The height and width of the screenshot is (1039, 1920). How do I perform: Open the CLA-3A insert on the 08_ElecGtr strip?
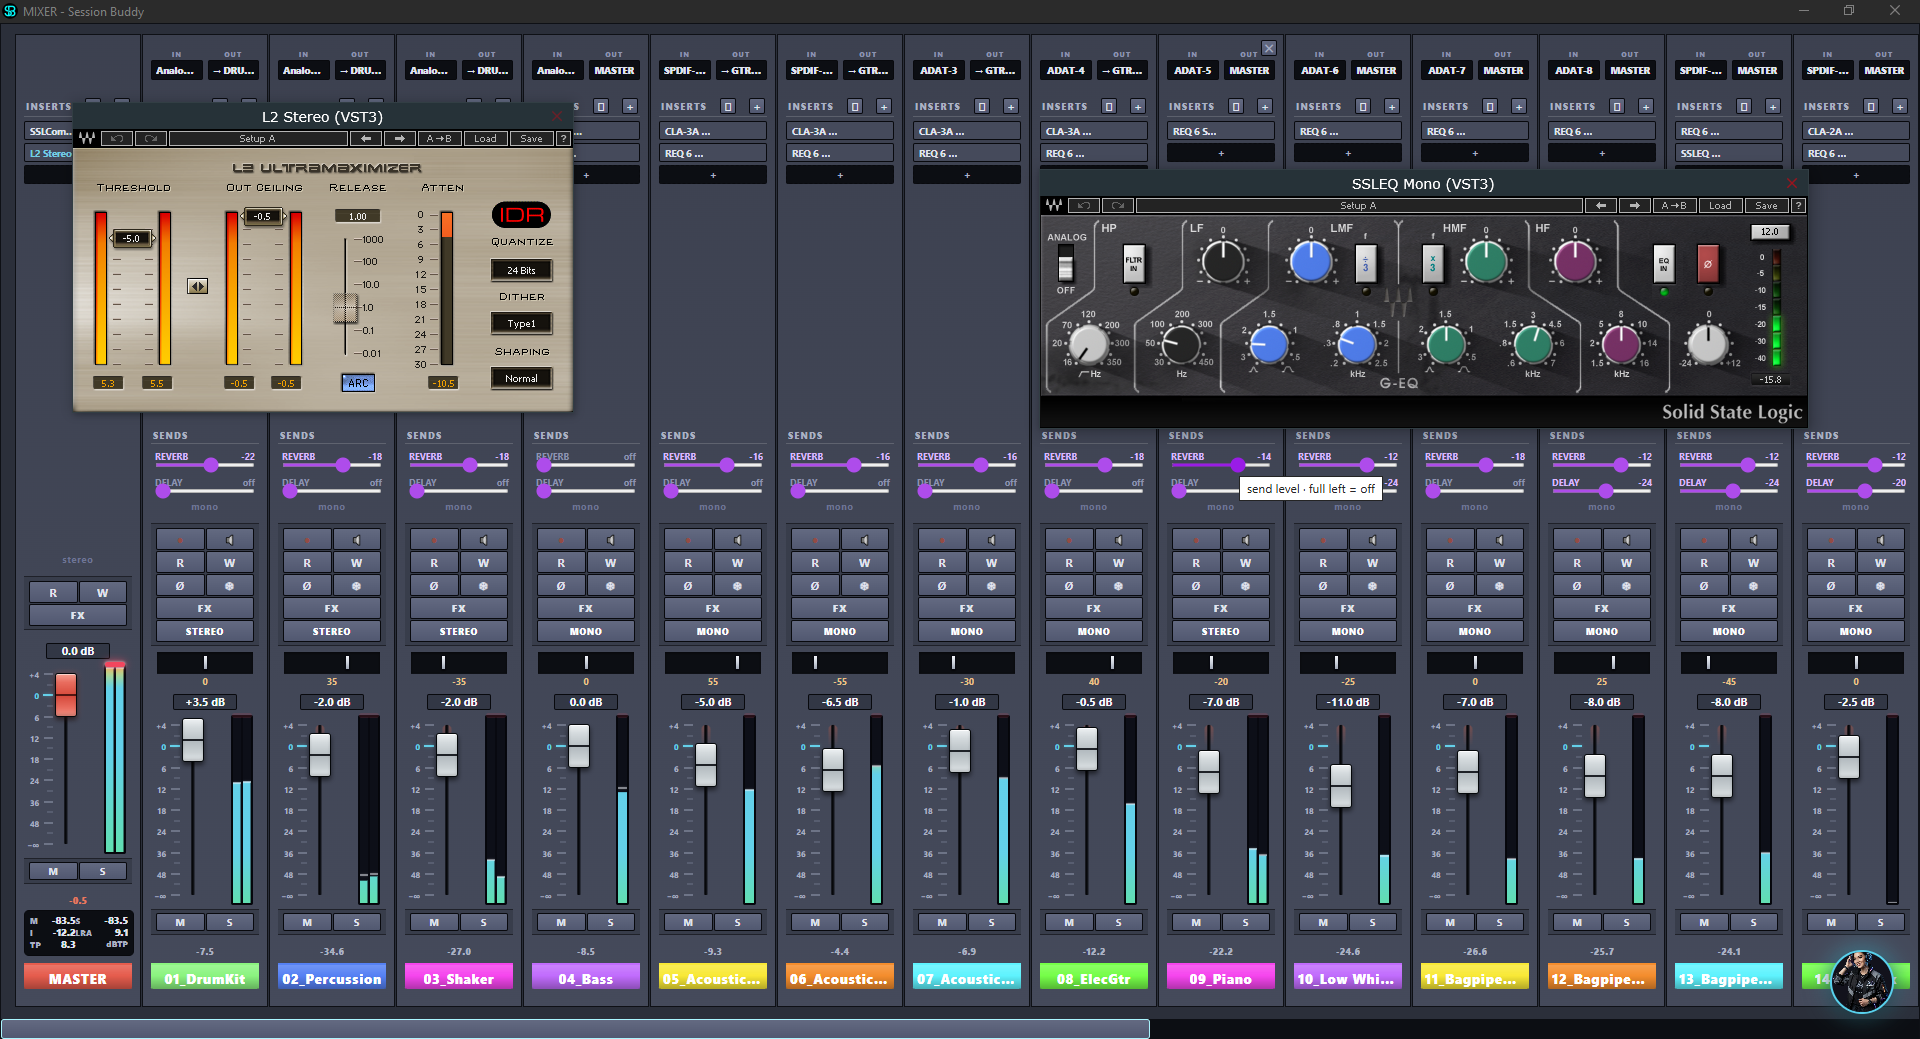coord(1094,131)
